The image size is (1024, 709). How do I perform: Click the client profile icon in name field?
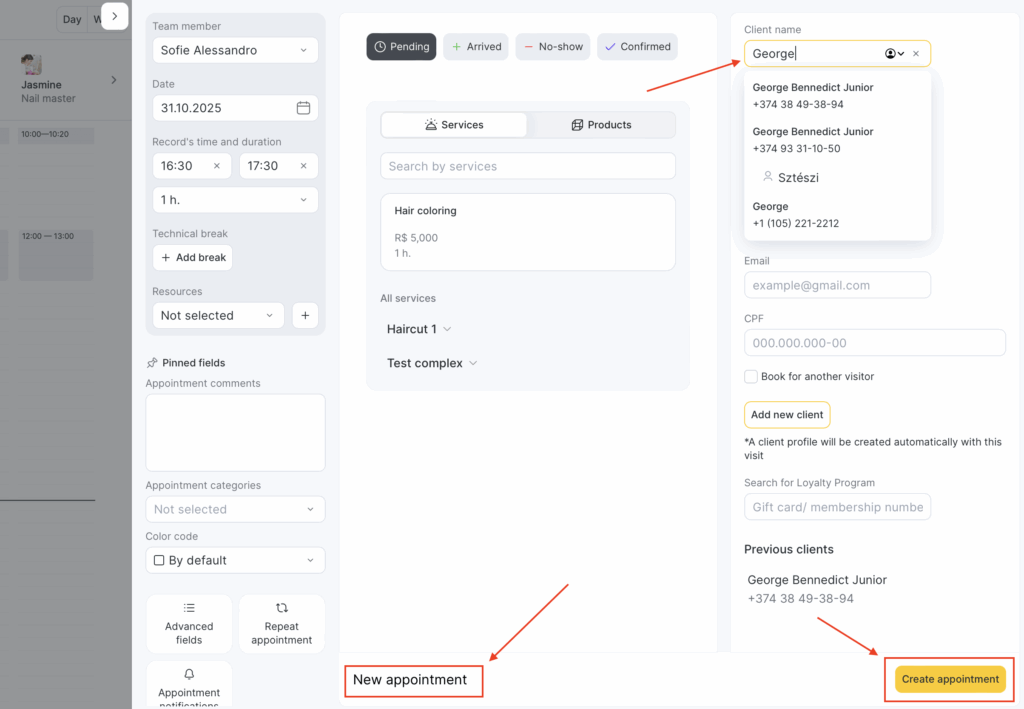pos(892,54)
